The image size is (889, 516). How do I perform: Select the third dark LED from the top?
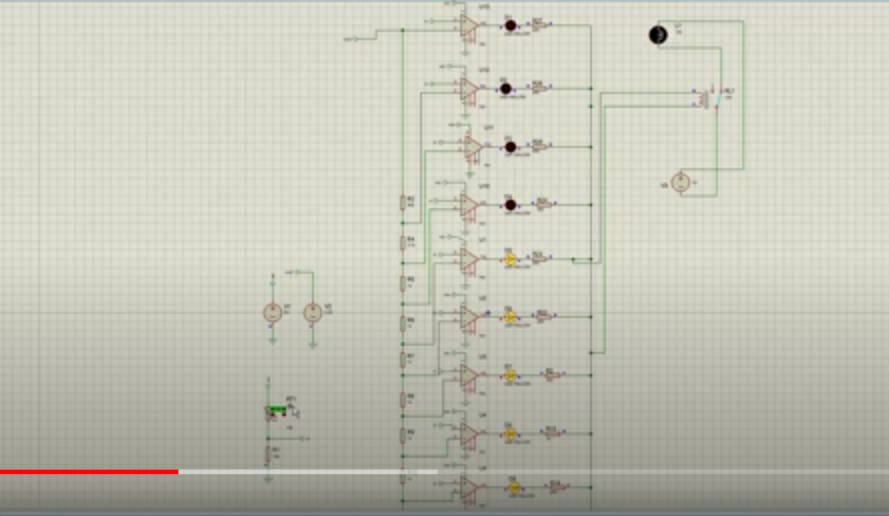510,147
